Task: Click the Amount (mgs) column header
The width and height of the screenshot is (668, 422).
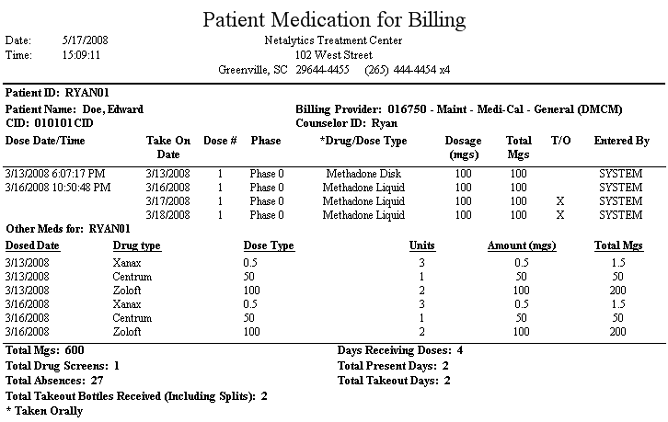Action: pyautogui.click(x=522, y=246)
